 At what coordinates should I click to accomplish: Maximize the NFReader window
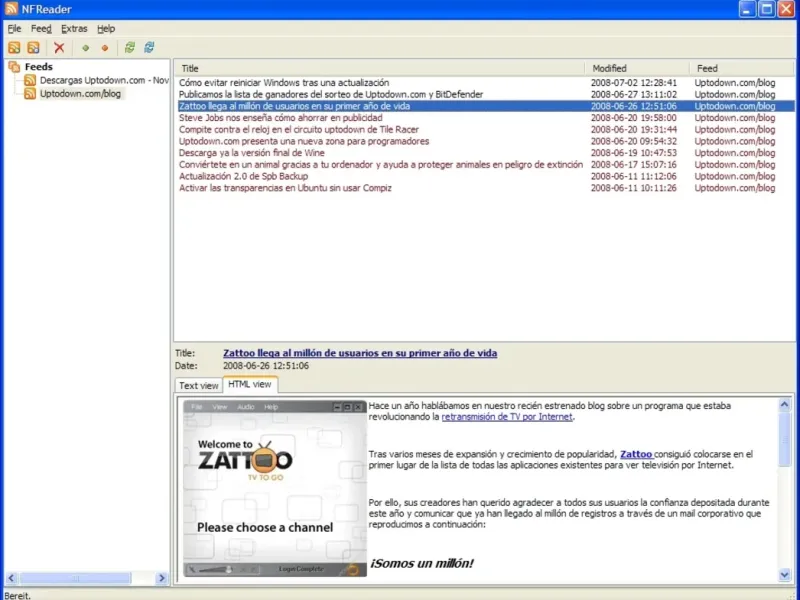pyautogui.click(x=766, y=9)
